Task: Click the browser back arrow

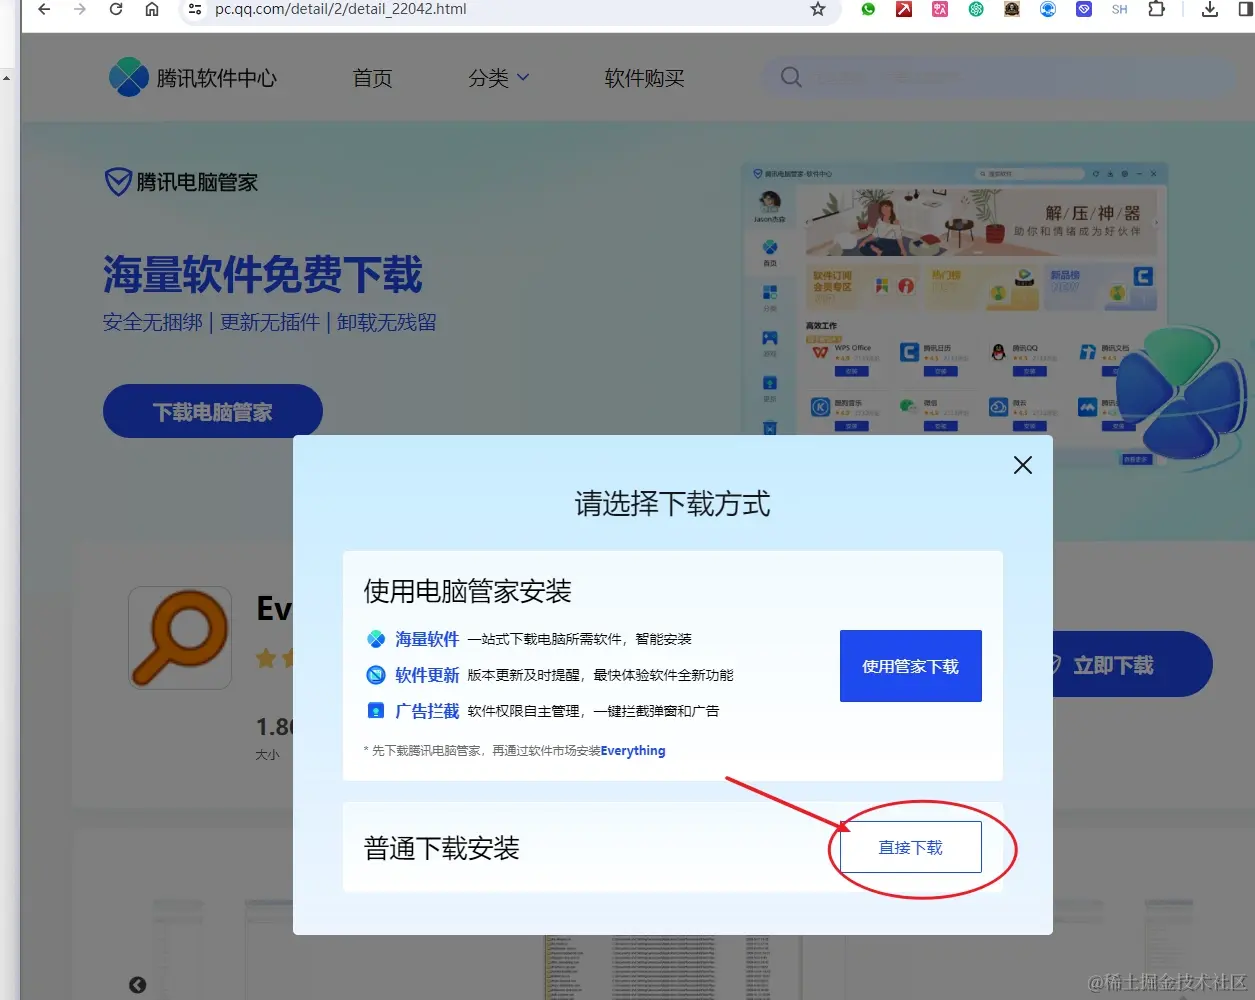Action: coord(44,9)
